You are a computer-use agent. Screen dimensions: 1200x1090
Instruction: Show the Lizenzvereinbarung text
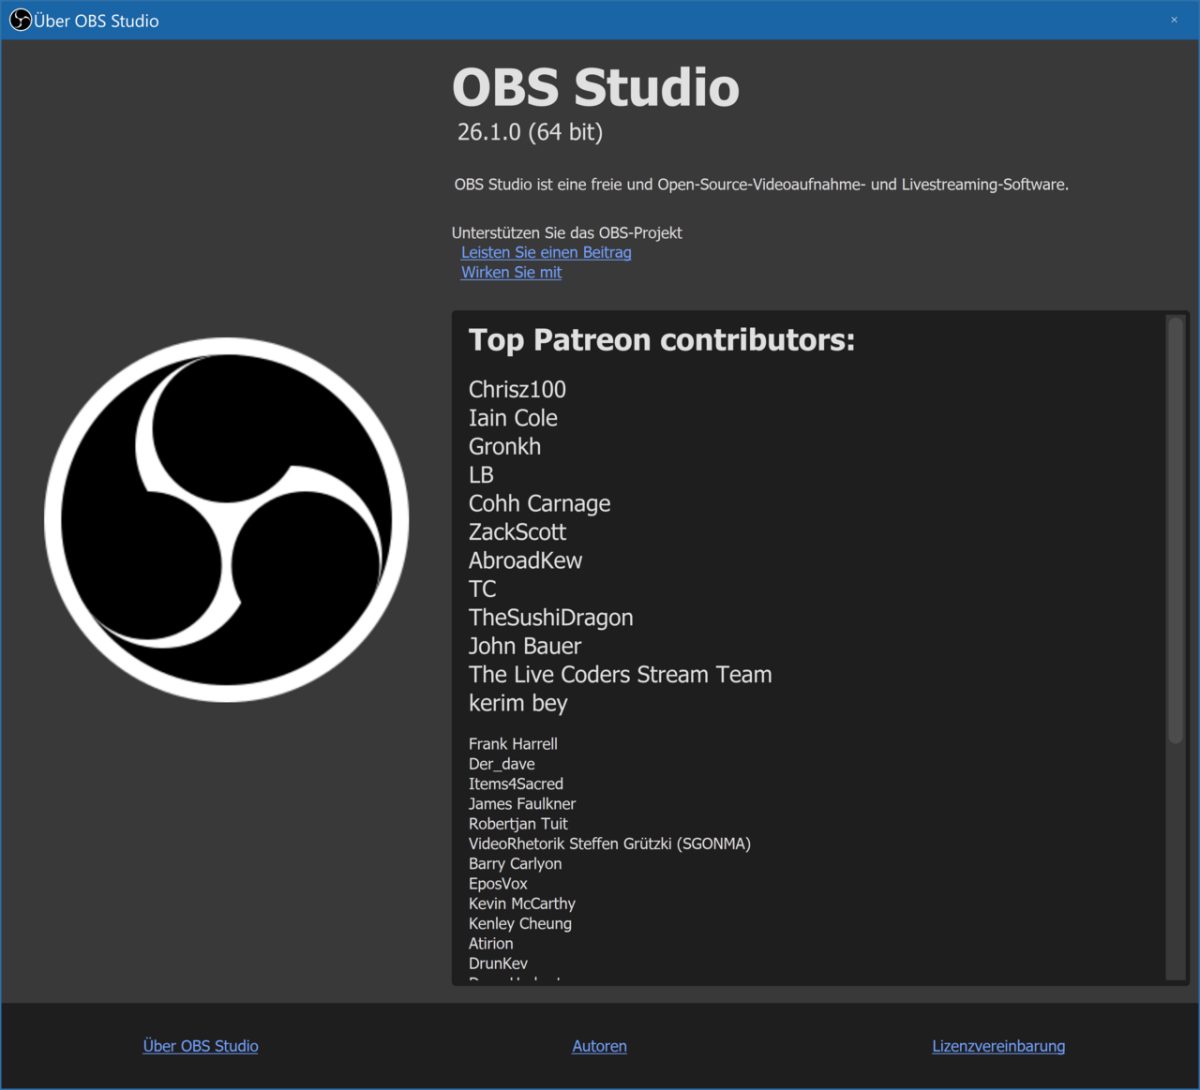998,1046
